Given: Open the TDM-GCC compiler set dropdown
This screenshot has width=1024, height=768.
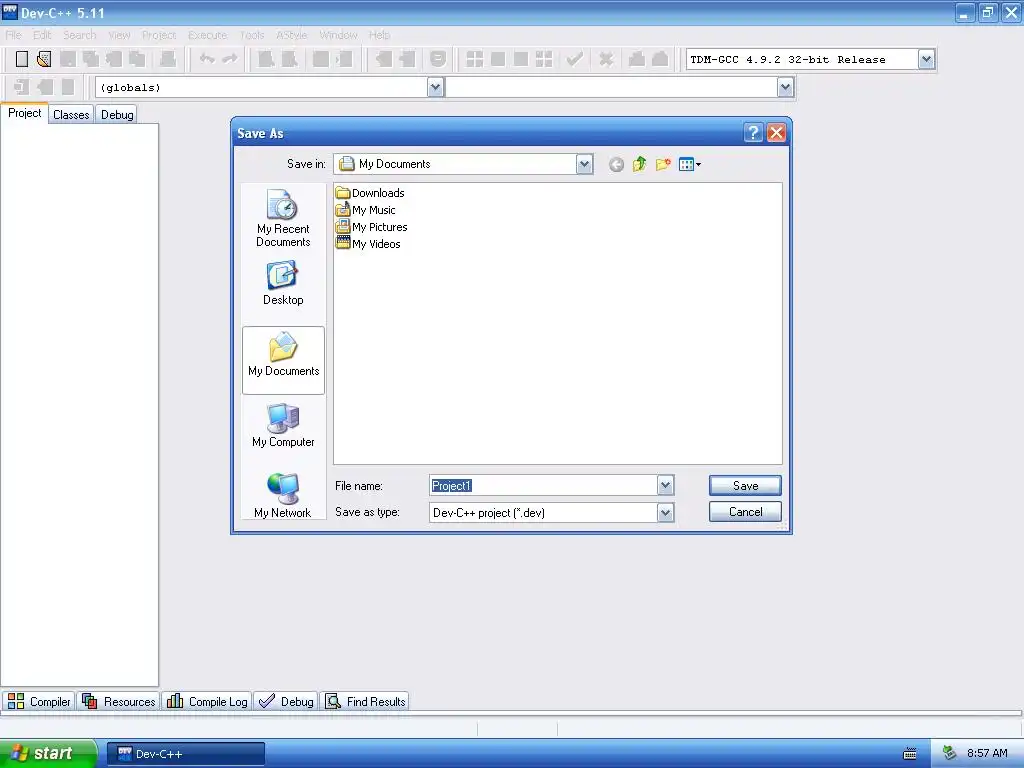Looking at the screenshot, I should coord(926,59).
